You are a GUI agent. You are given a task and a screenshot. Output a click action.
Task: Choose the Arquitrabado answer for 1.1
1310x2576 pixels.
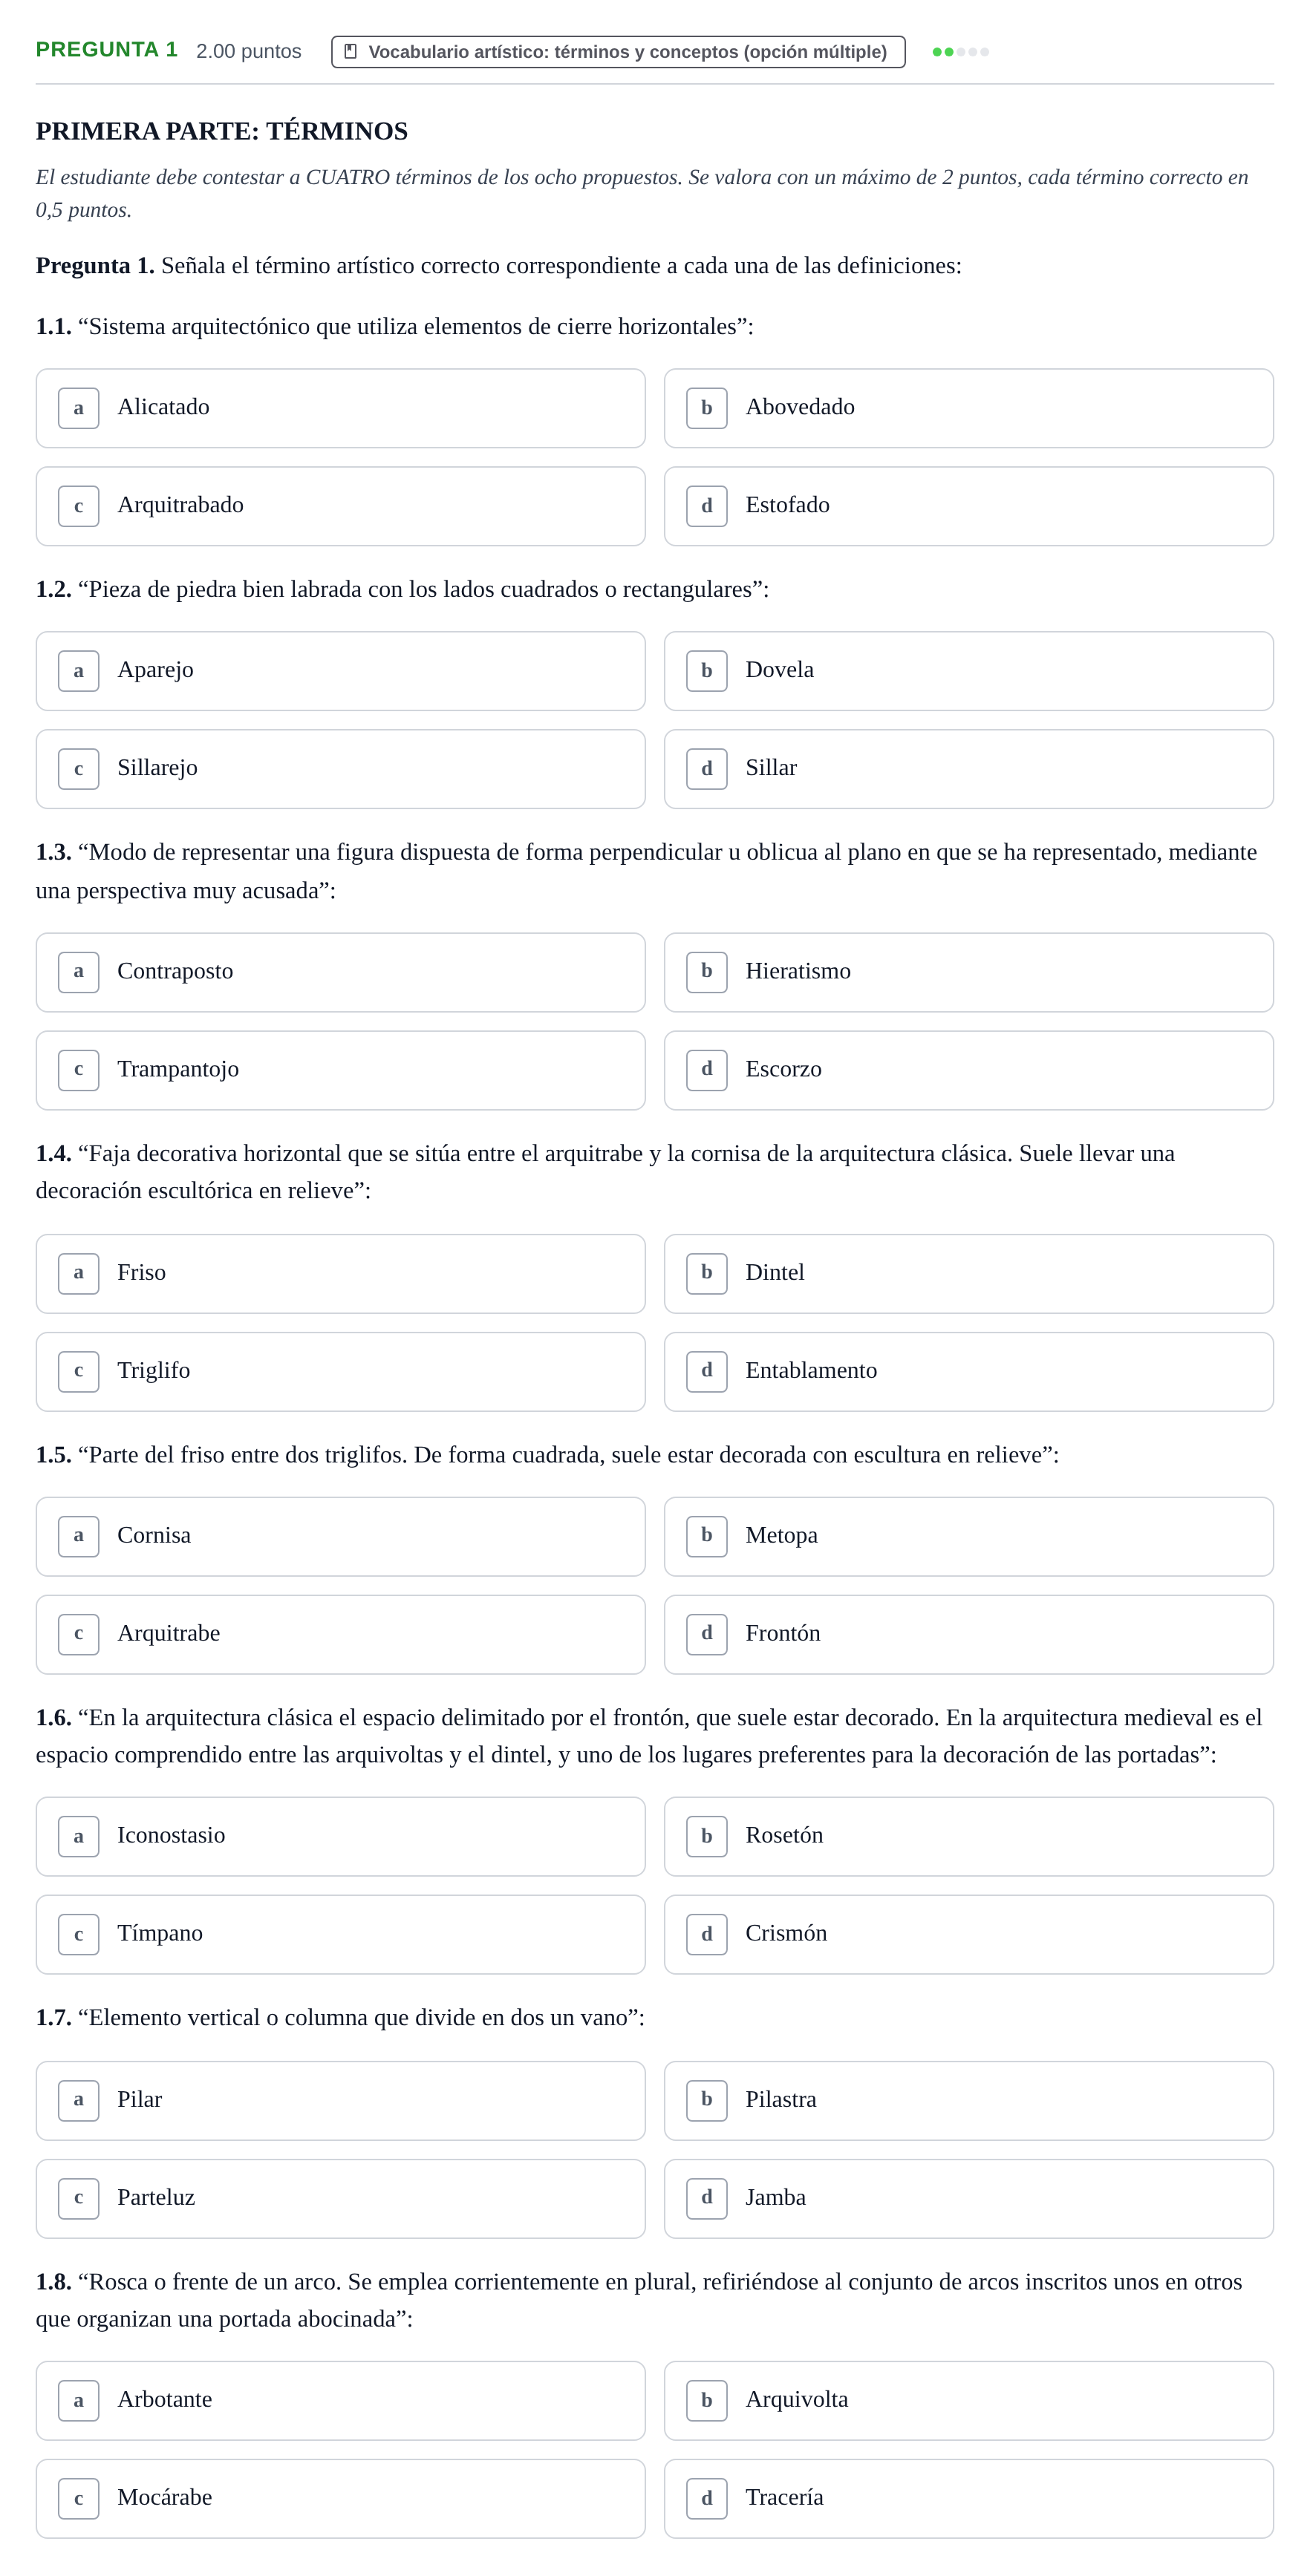click(341, 506)
